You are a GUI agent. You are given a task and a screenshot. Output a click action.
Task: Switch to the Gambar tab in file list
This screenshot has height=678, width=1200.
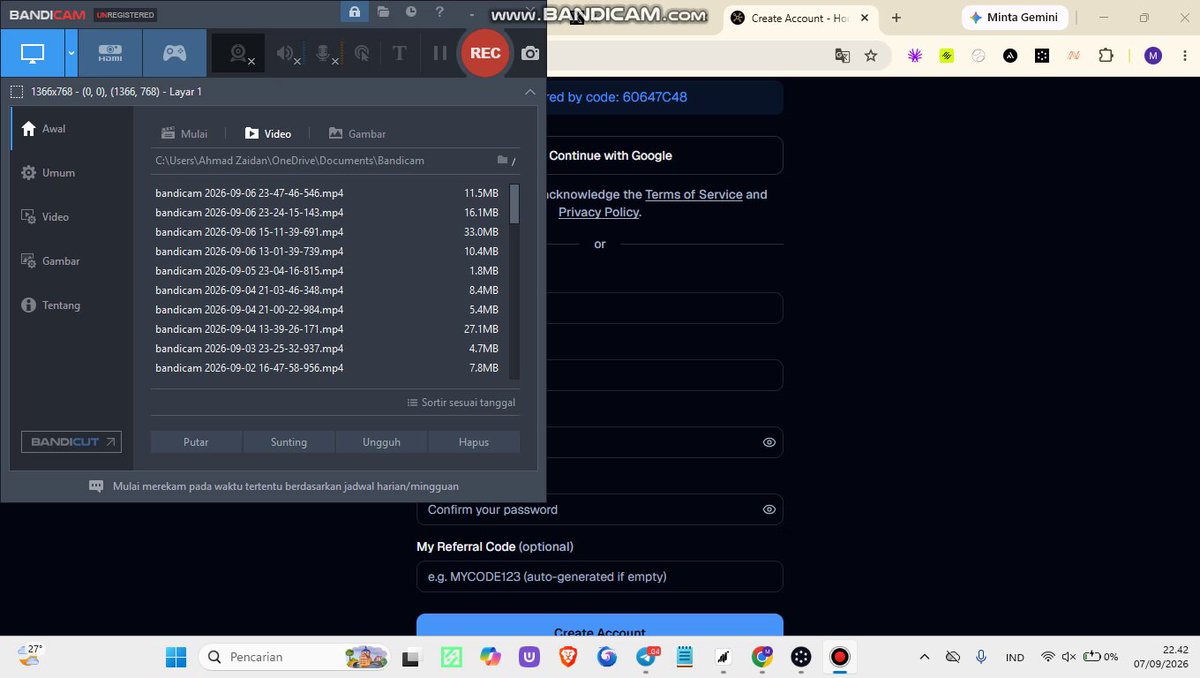357,134
